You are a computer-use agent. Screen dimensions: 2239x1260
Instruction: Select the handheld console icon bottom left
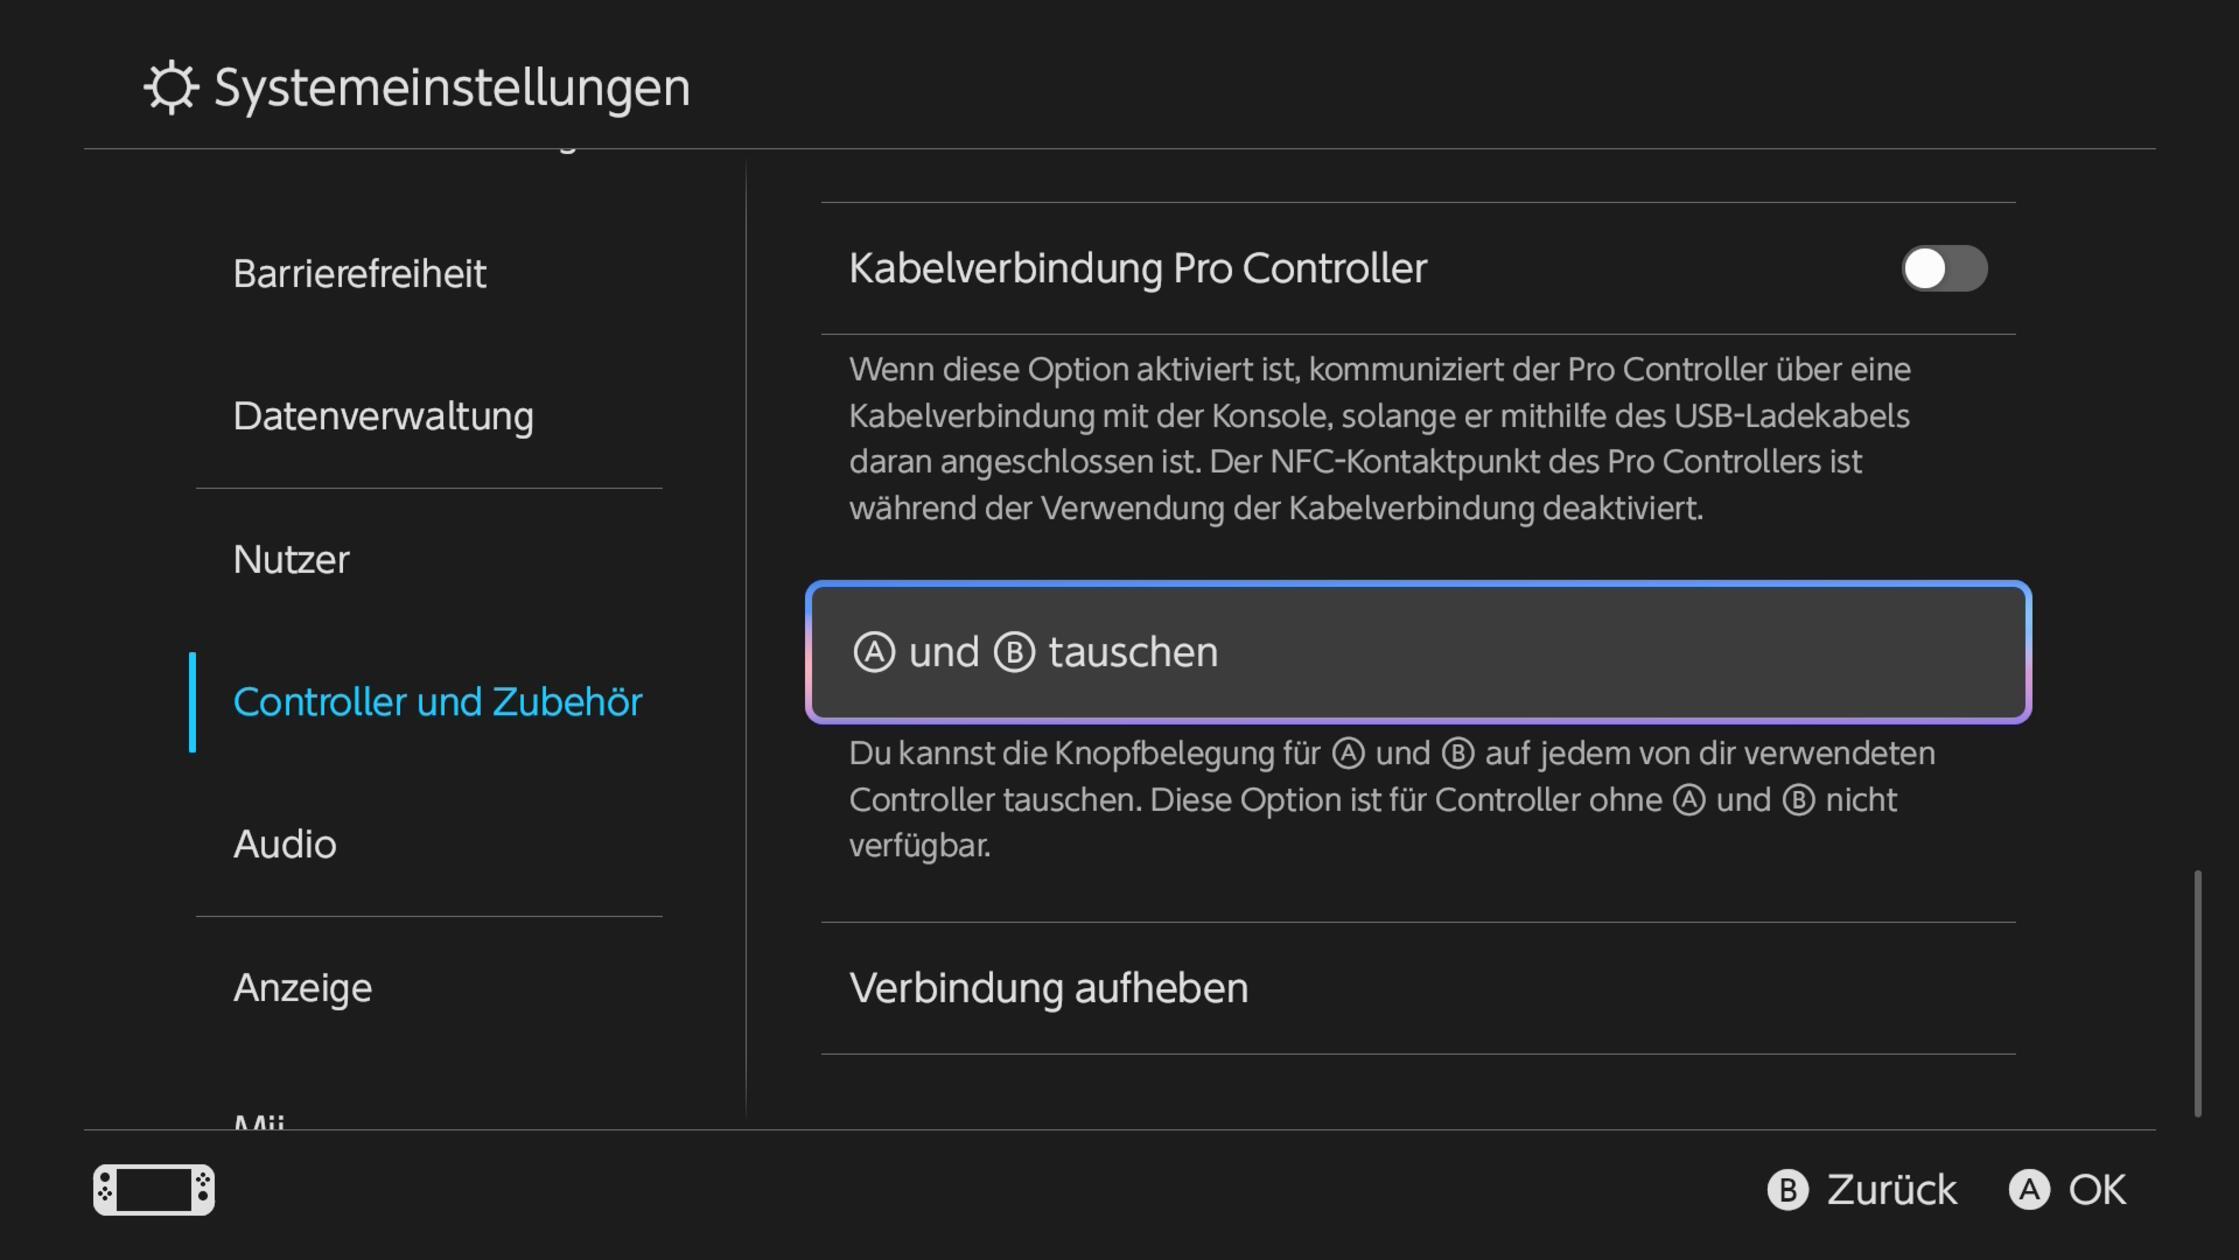click(x=153, y=1190)
